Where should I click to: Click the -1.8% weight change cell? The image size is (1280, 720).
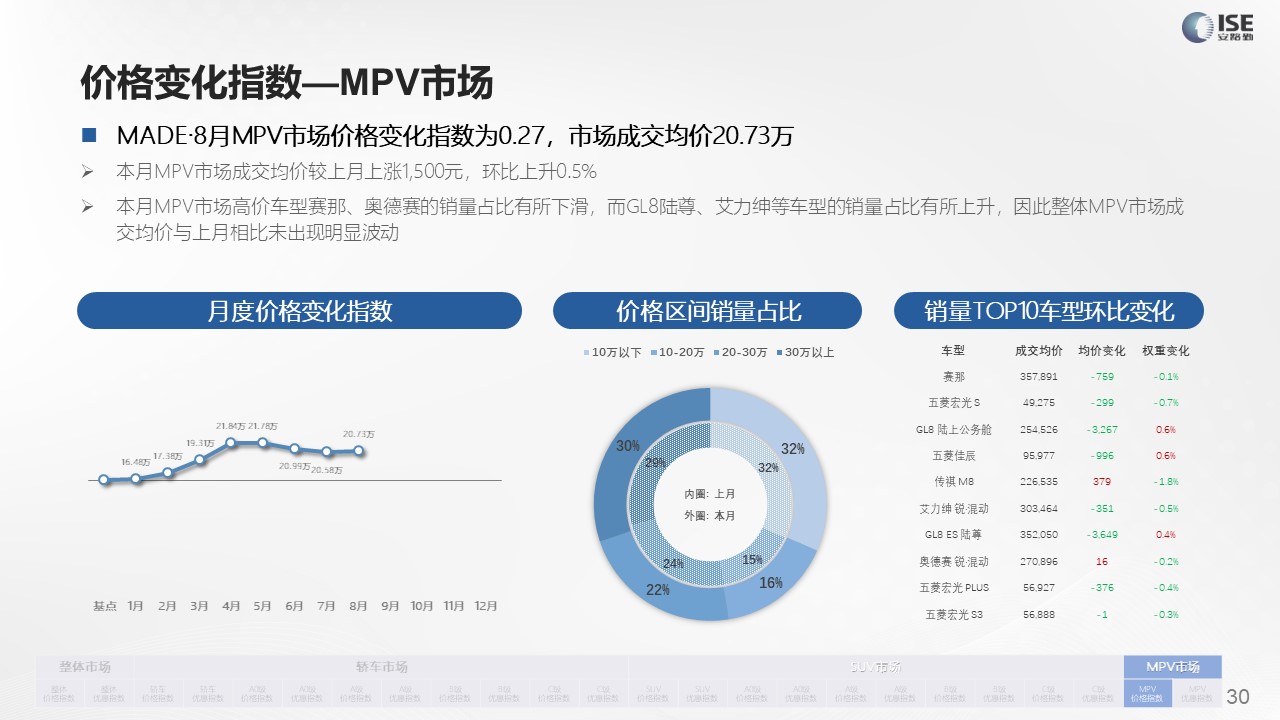(1166, 482)
